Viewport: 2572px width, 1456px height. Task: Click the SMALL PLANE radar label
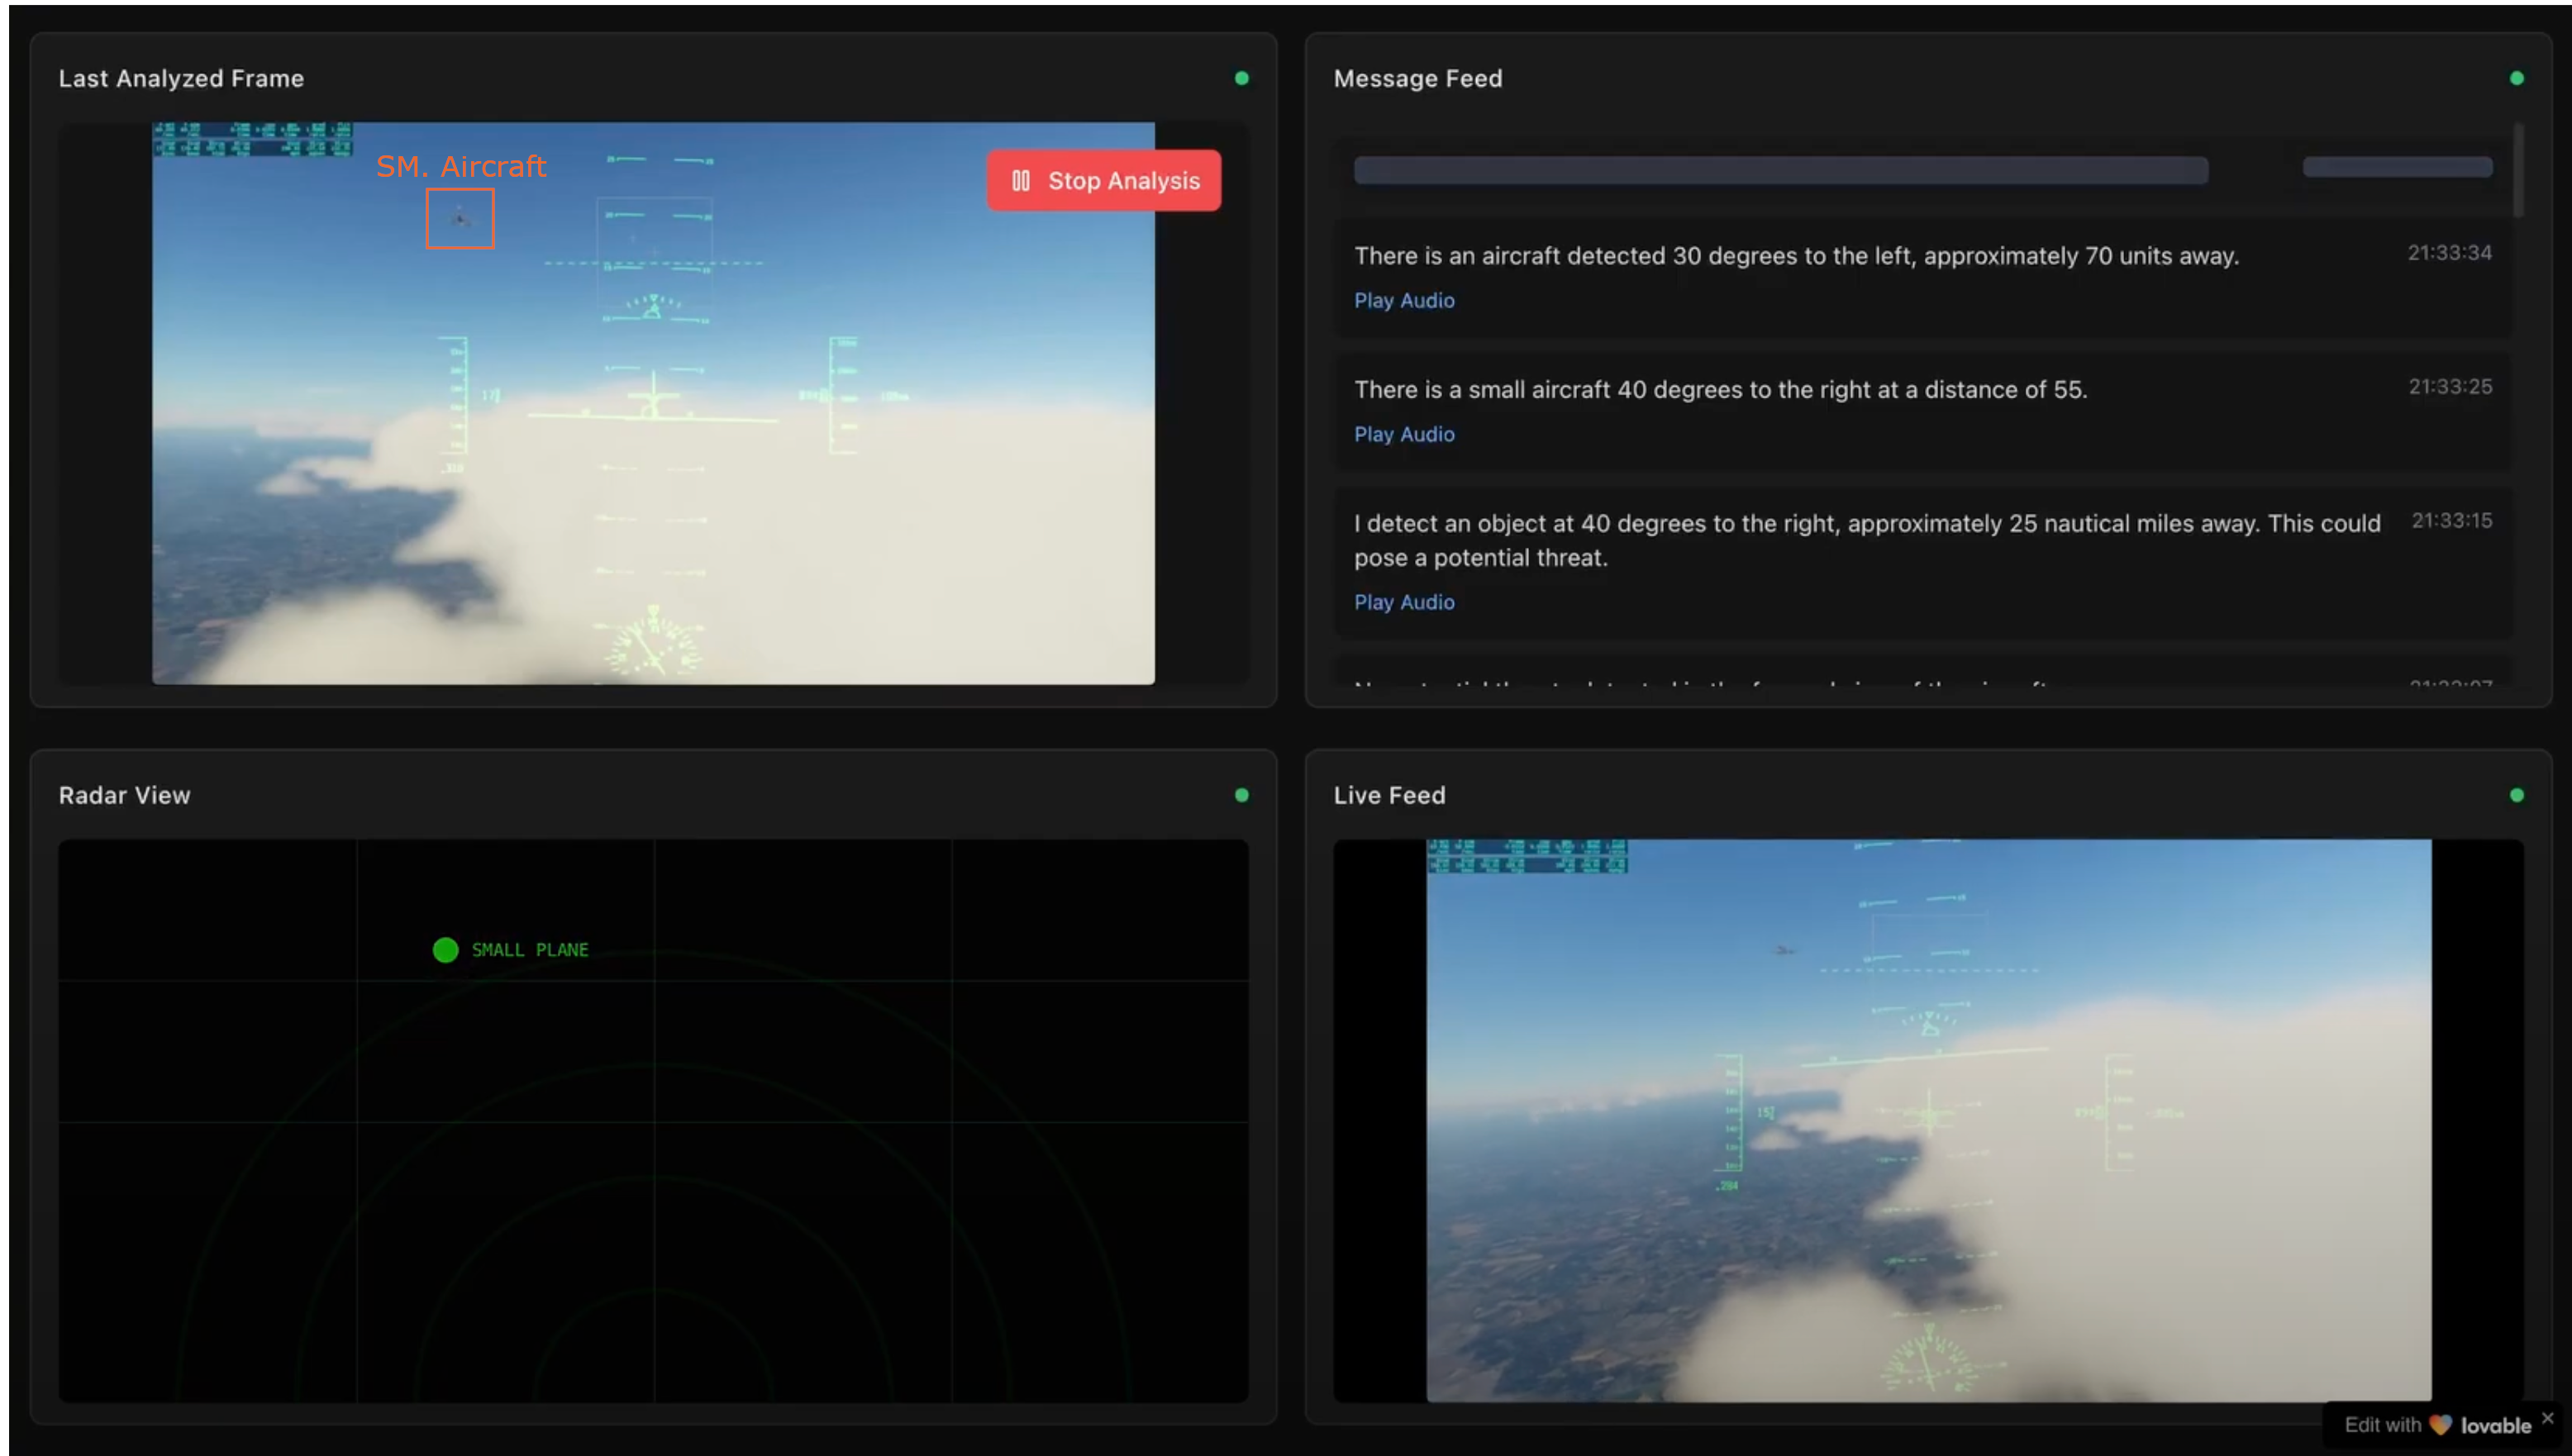[x=529, y=950]
